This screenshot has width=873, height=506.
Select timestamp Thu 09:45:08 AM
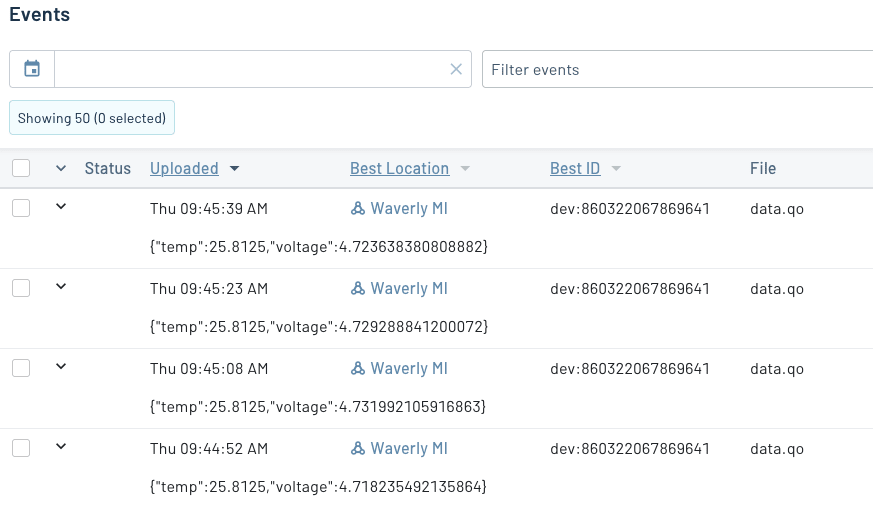[209, 369]
